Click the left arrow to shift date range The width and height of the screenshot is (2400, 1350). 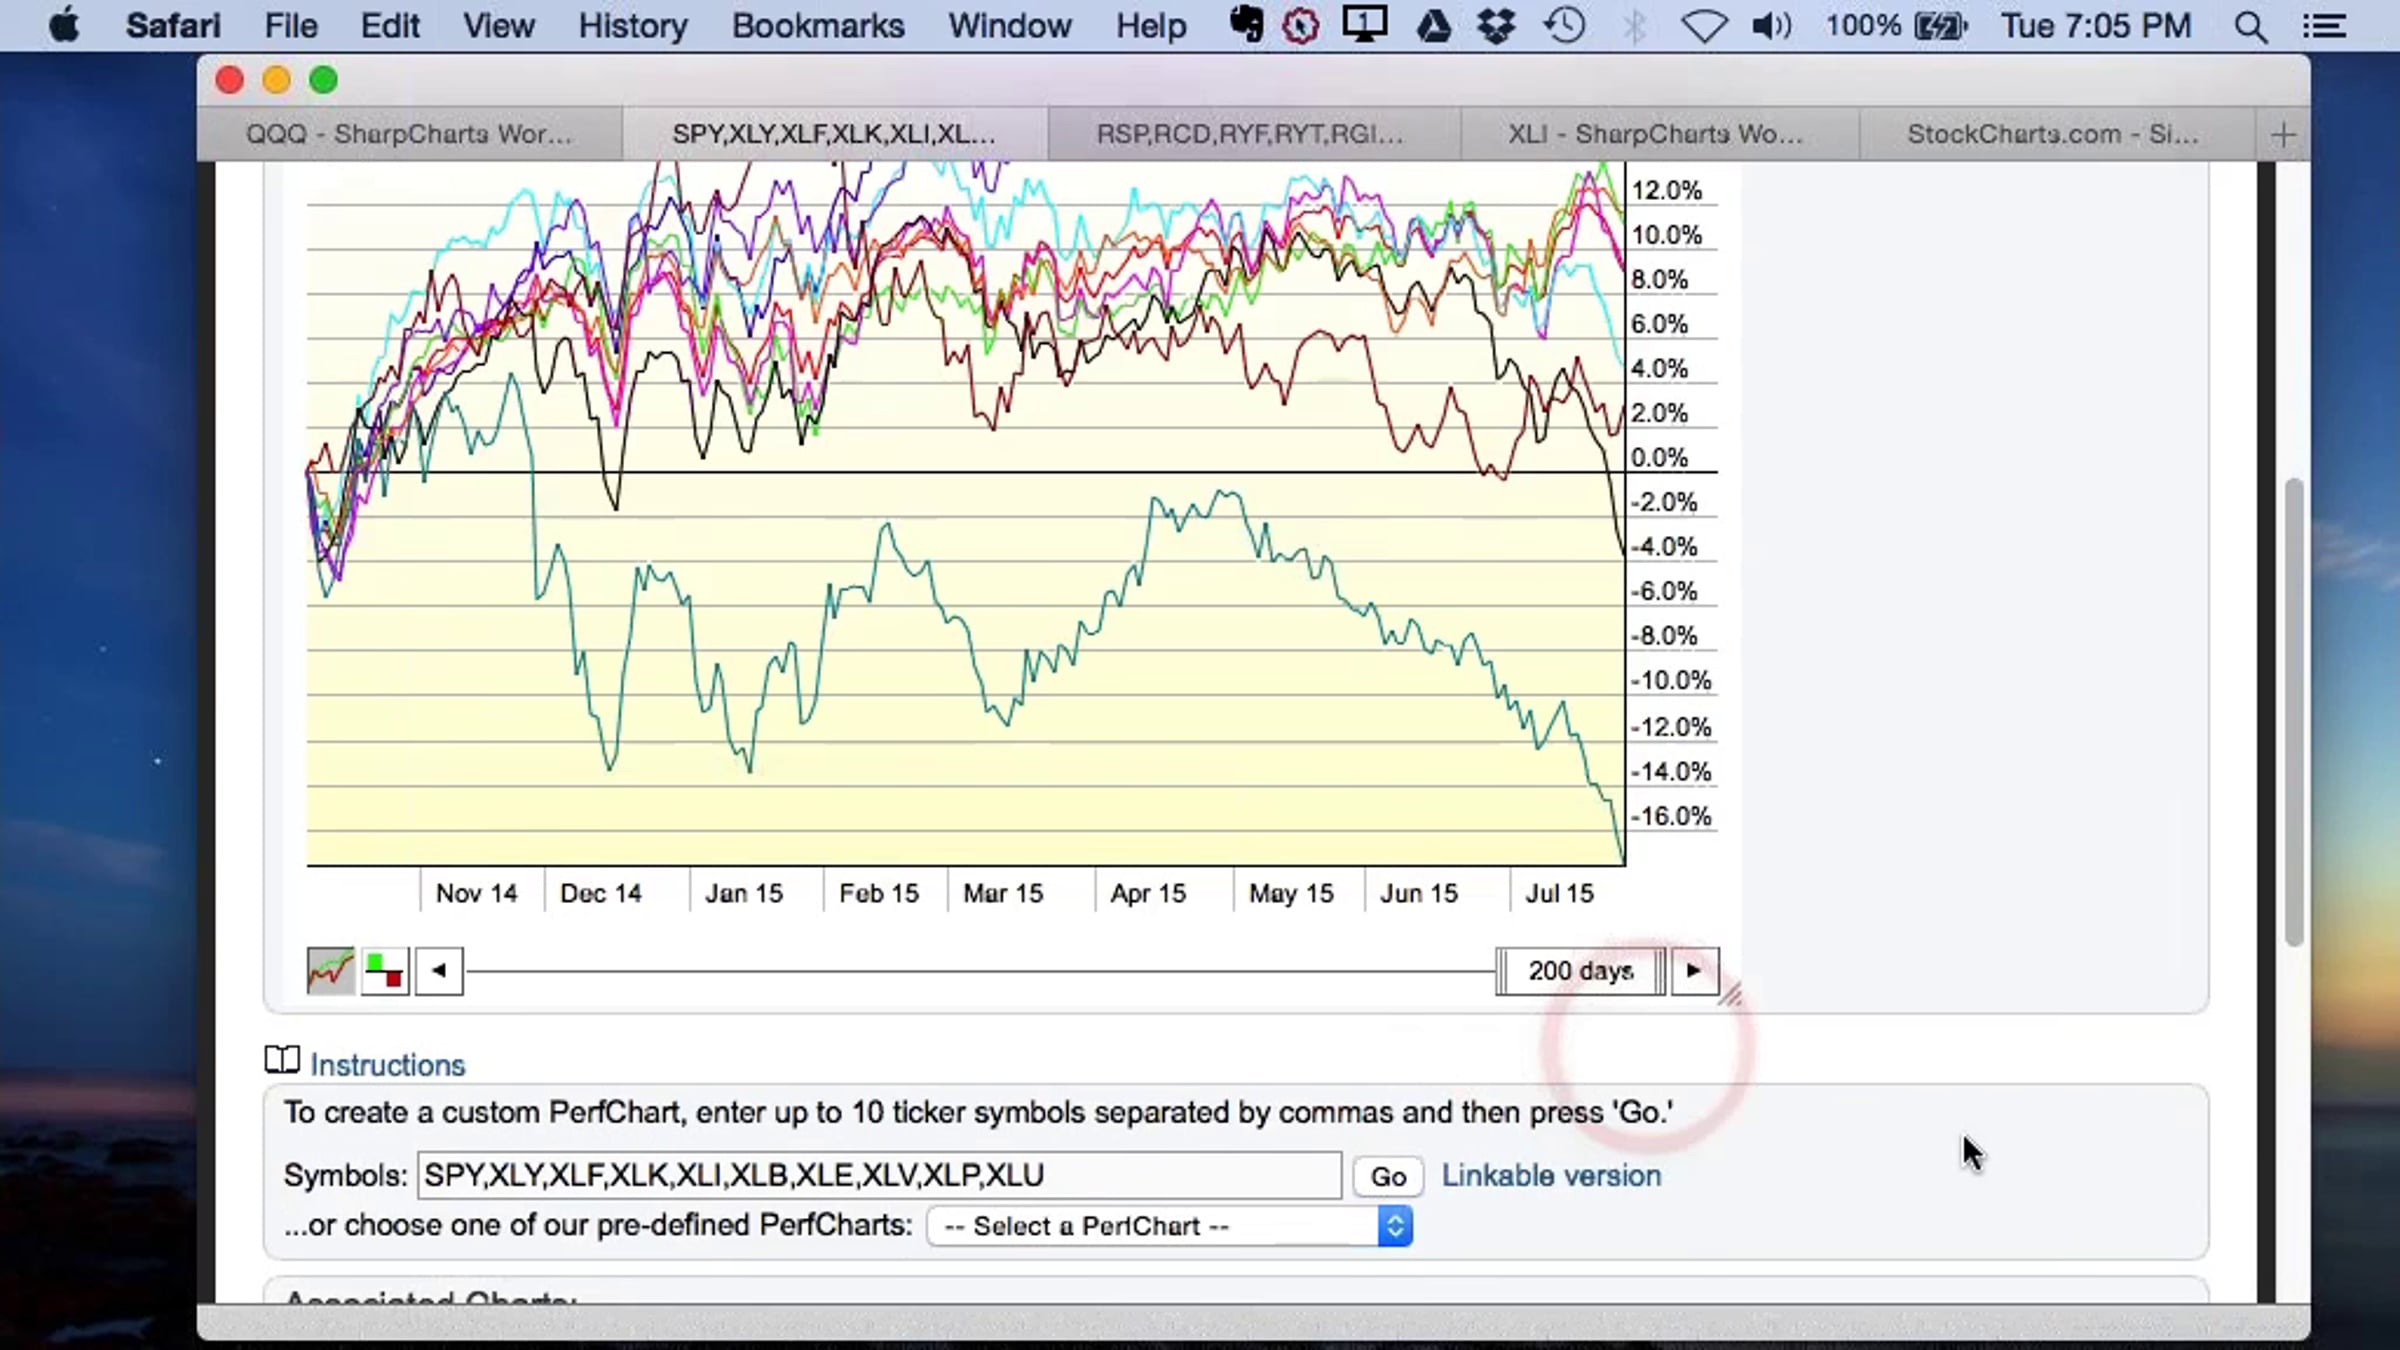439,970
